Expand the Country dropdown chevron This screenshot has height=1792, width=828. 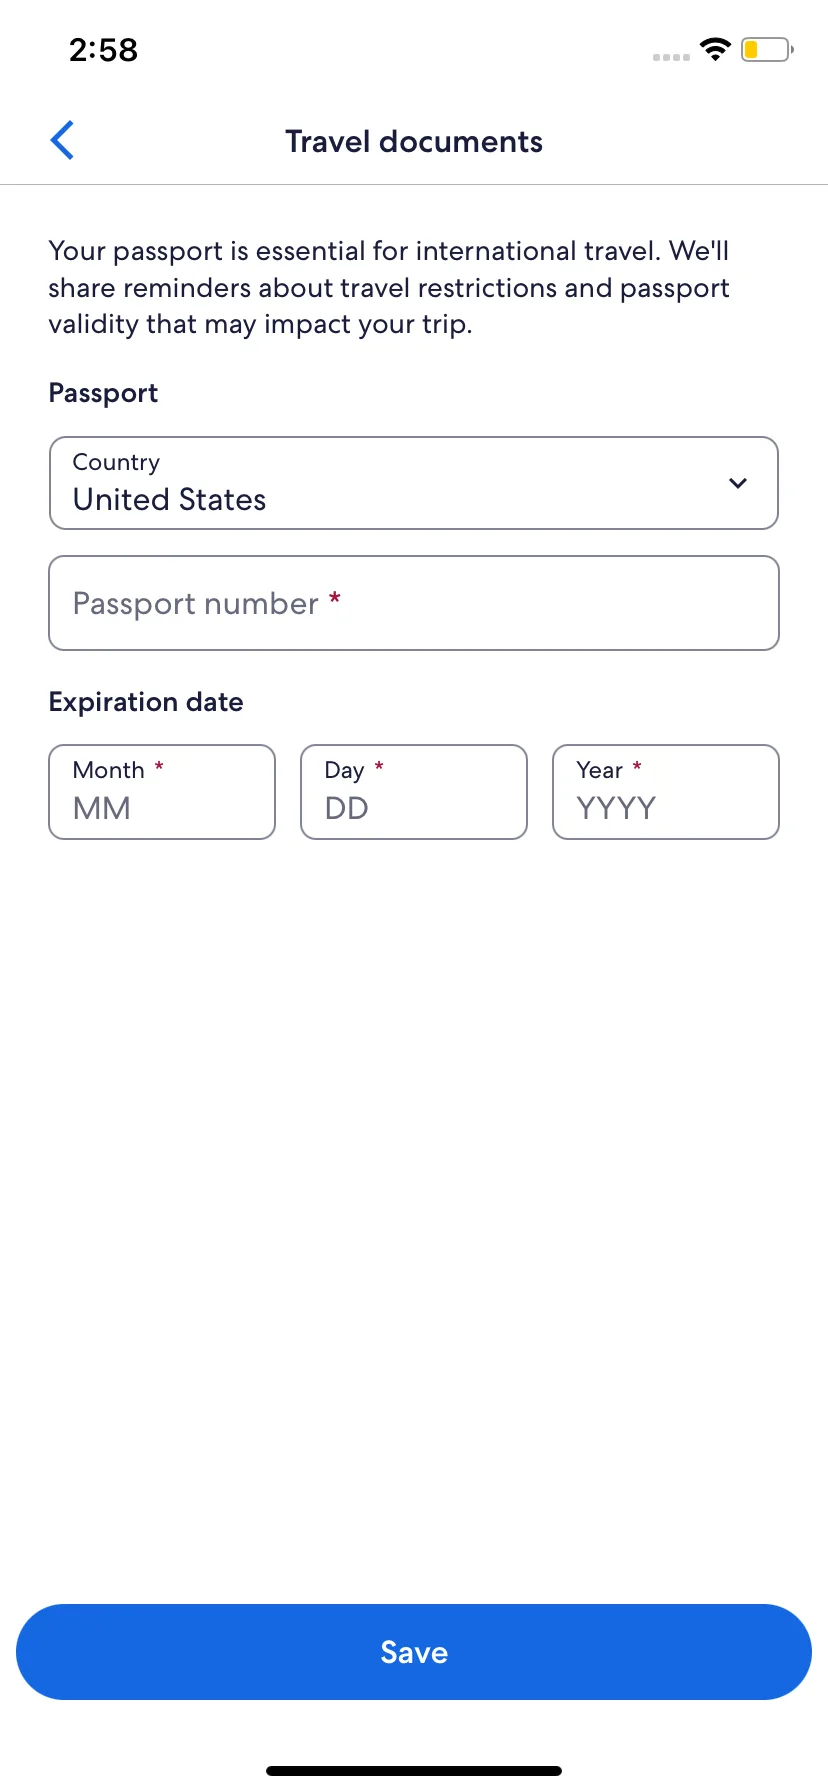tap(738, 483)
